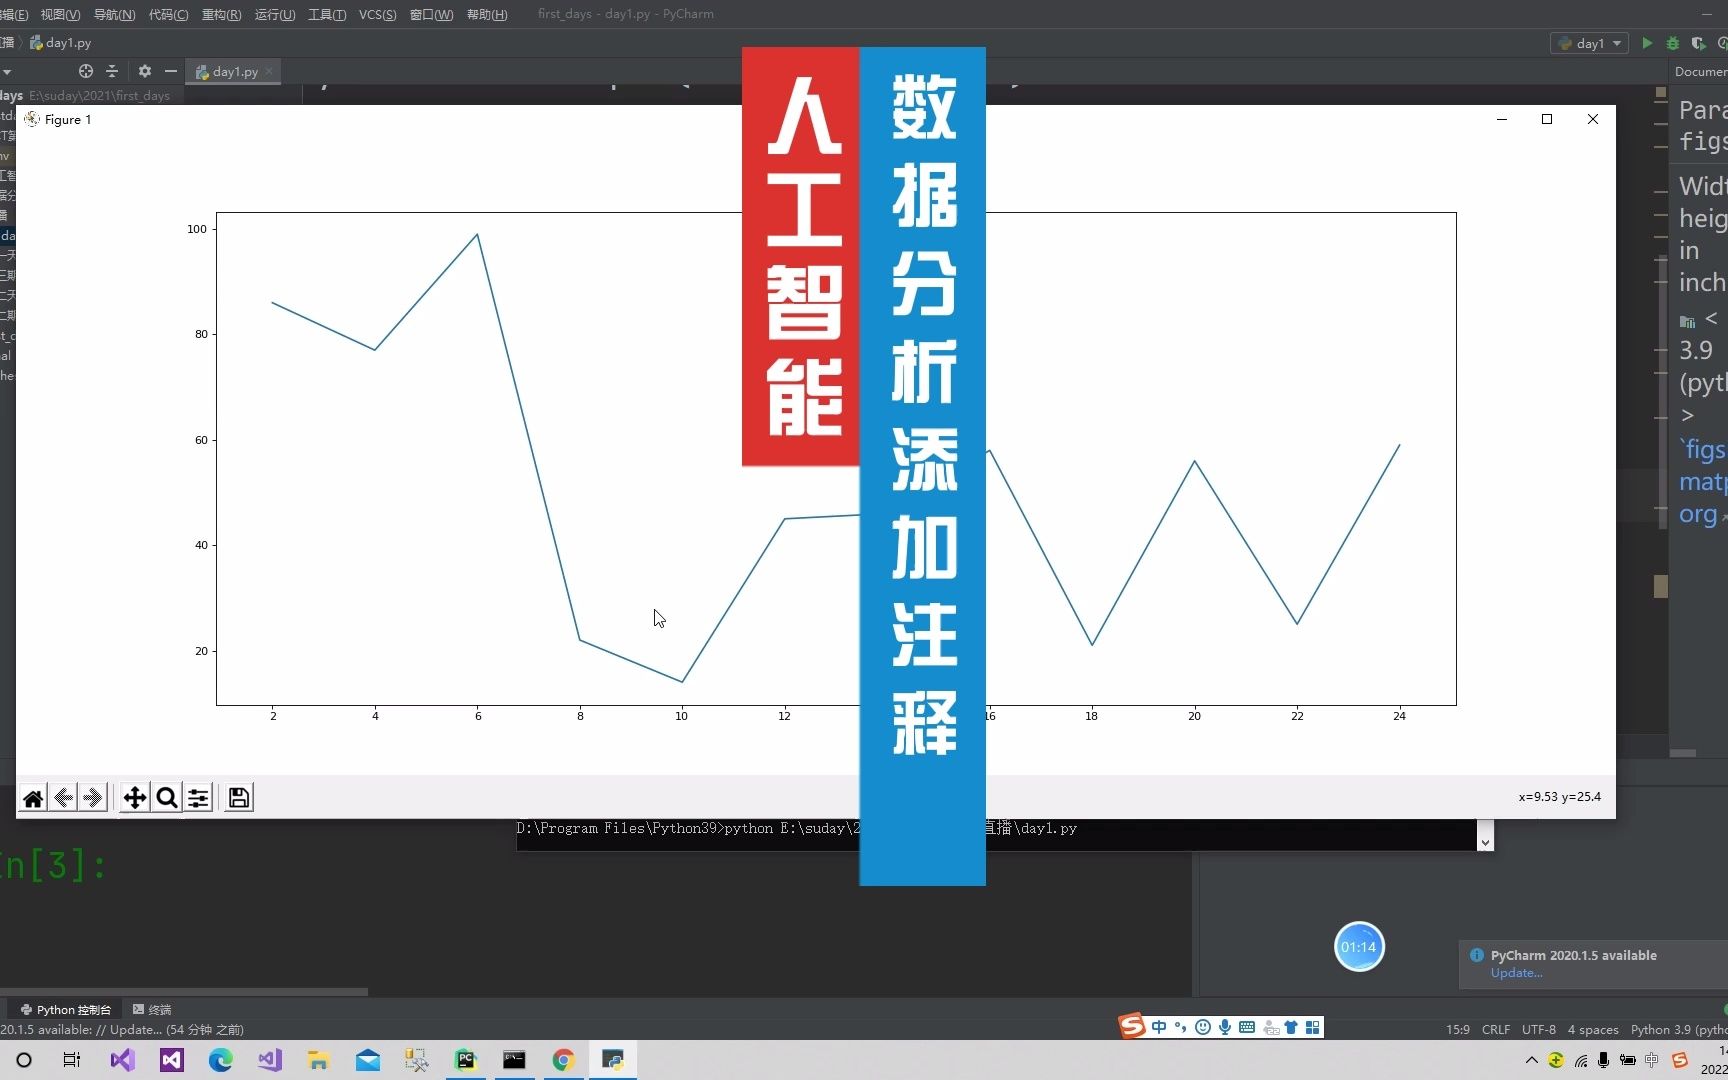Activate the Zoom to rectangle tool
1728x1080 pixels.
tap(167, 797)
